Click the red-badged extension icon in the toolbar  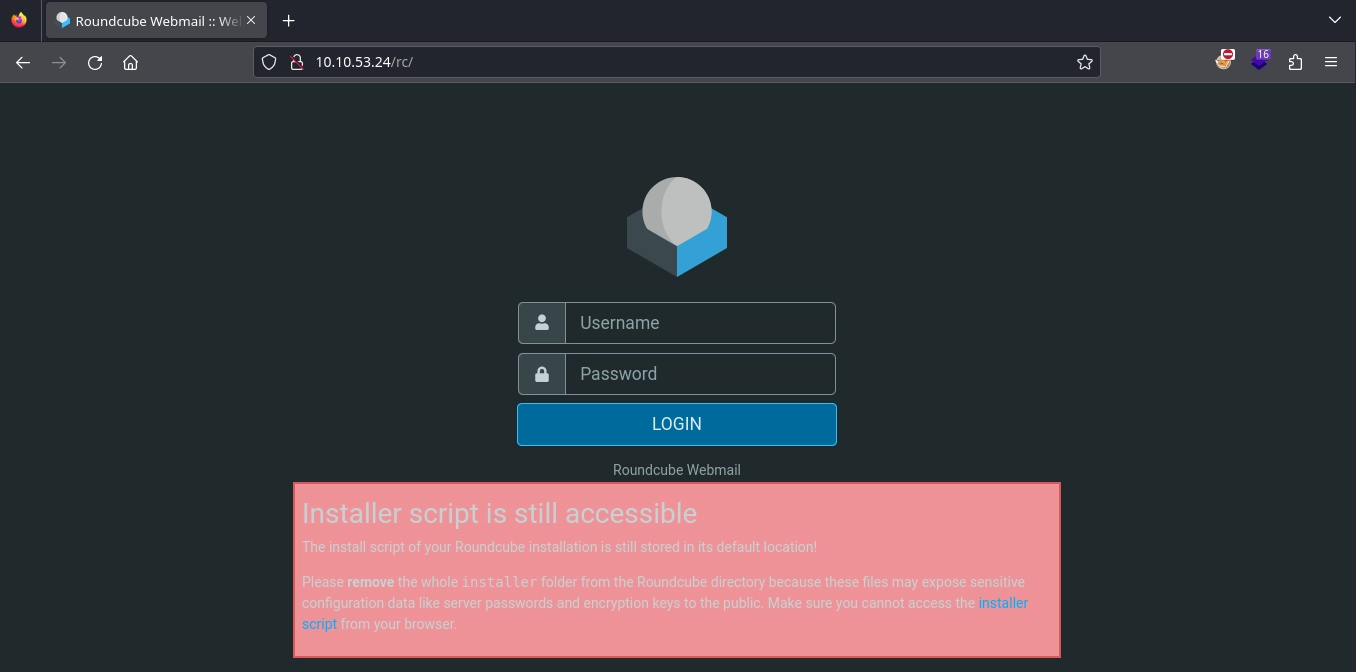click(x=1224, y=61)
